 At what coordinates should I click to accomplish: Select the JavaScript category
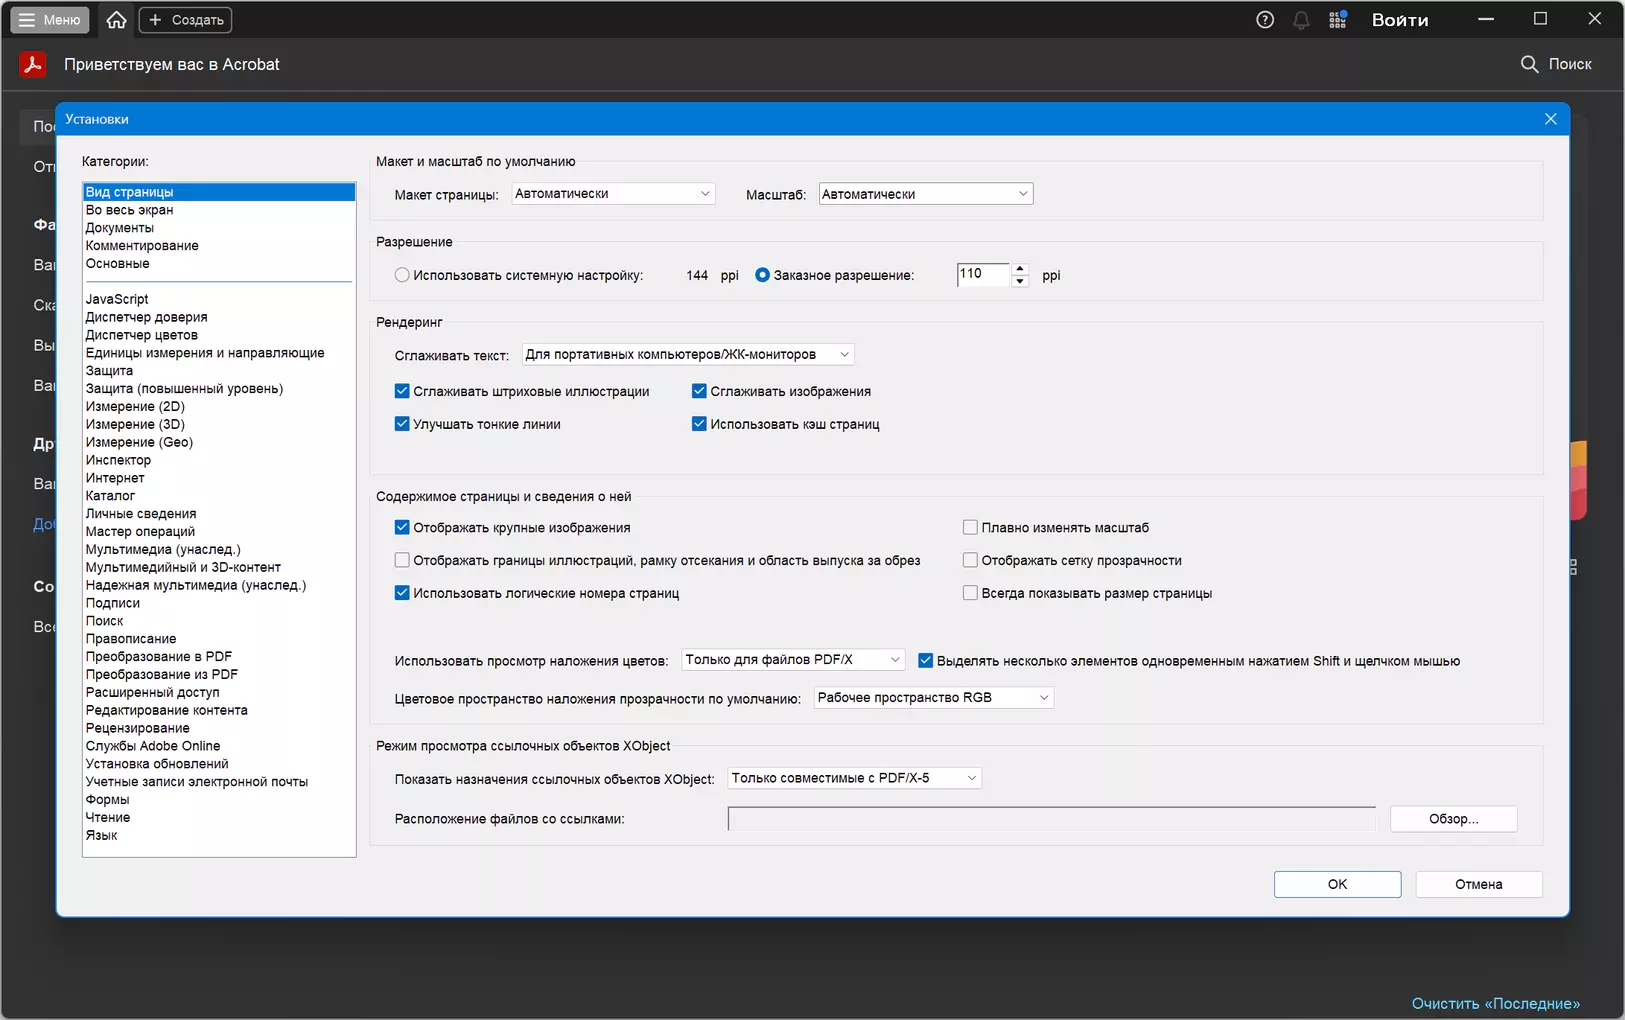point(219,299)
